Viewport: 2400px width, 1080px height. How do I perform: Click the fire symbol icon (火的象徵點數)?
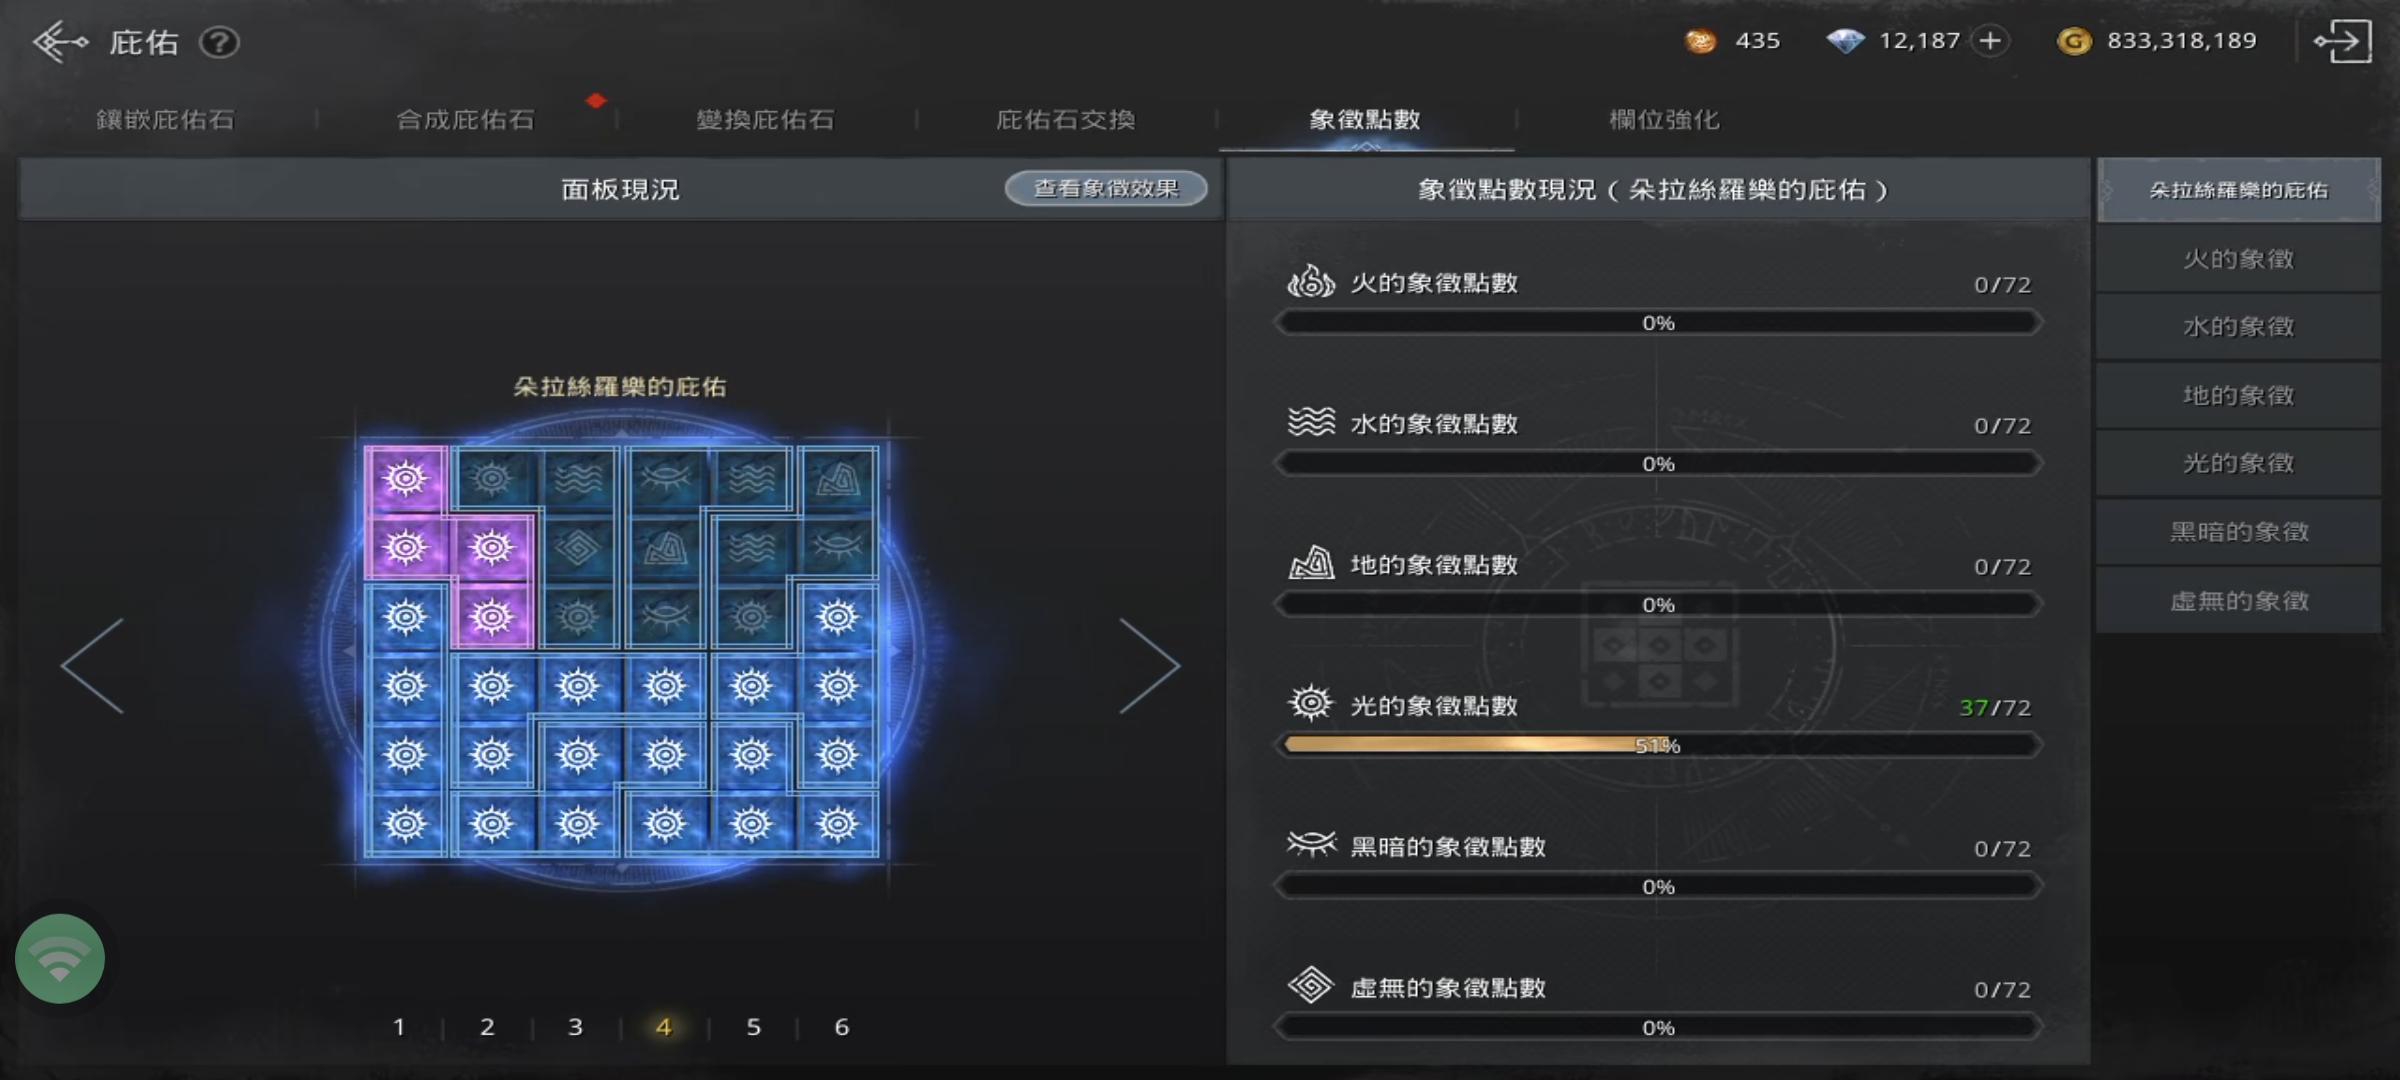1311,282
